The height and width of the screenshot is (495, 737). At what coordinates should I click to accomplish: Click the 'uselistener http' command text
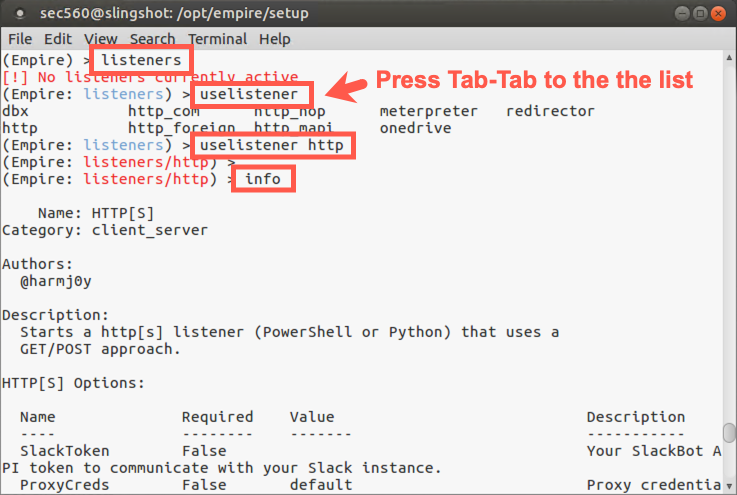(x=272, y=145)
